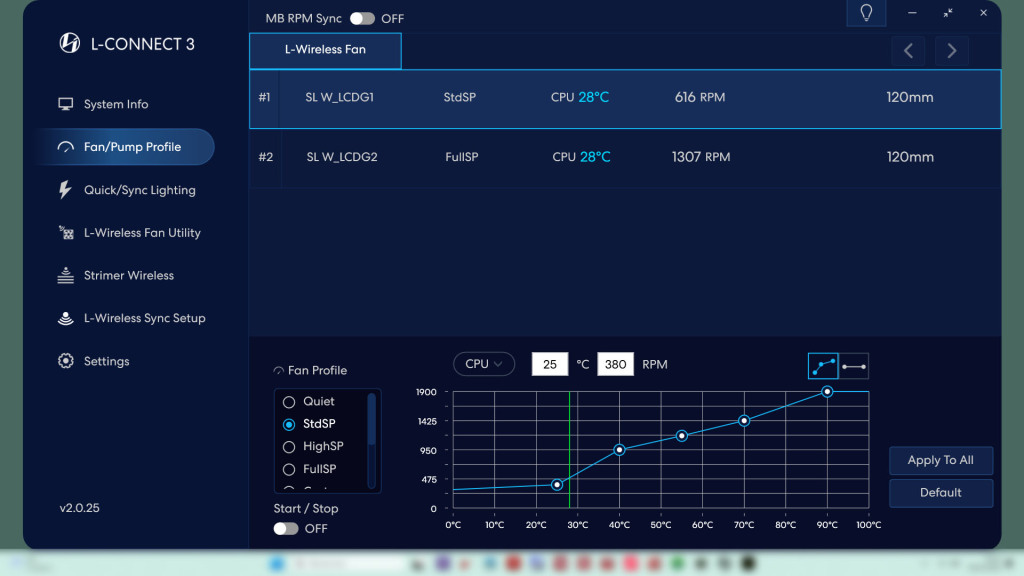Click the Settings gear icon

click(66, 361)
